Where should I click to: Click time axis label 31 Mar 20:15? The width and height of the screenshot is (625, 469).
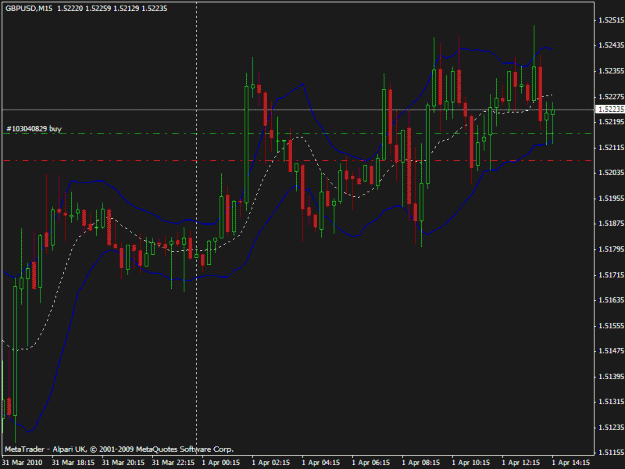[123, 463]
